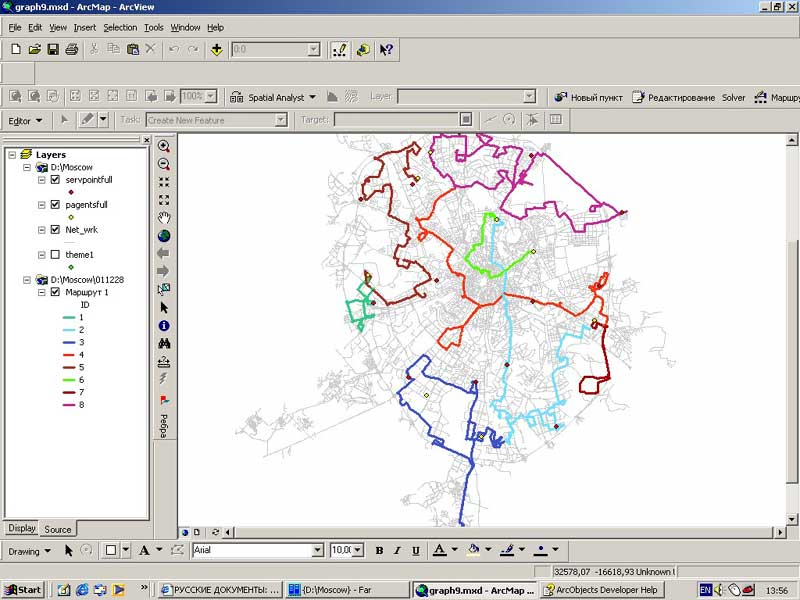Uncheck the servpointfull layer checkbox
Image resolution: width=800 pixels, height=600 pixels.
point(55,180)
